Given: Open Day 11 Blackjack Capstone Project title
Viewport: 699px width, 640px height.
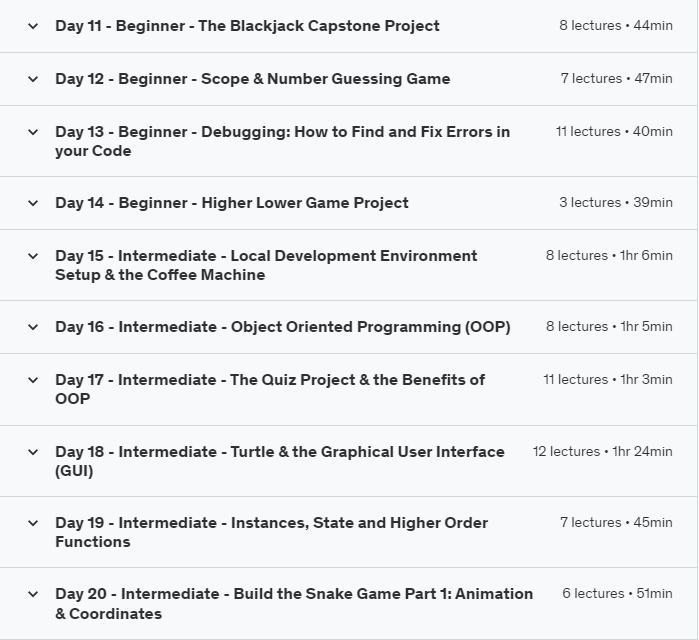Looking at the screenshot, I should click(x=247, y=26).
